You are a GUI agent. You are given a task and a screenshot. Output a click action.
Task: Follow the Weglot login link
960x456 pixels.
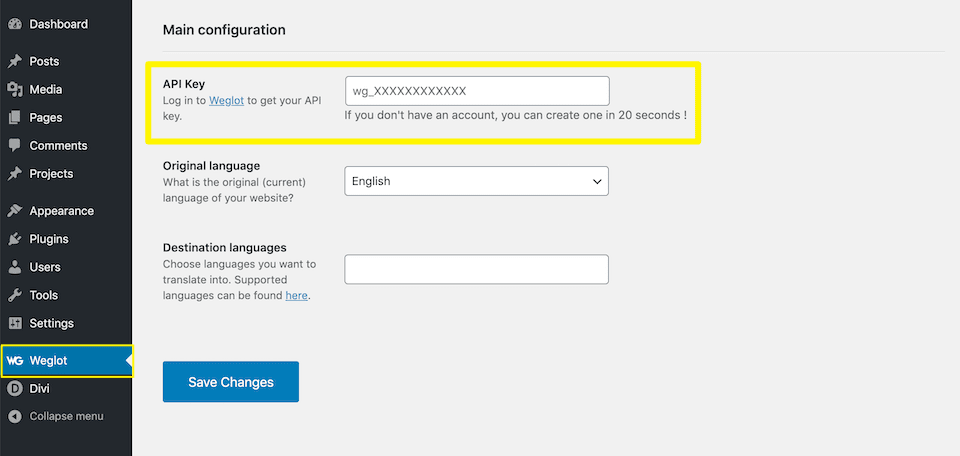(x=227, y=101)
